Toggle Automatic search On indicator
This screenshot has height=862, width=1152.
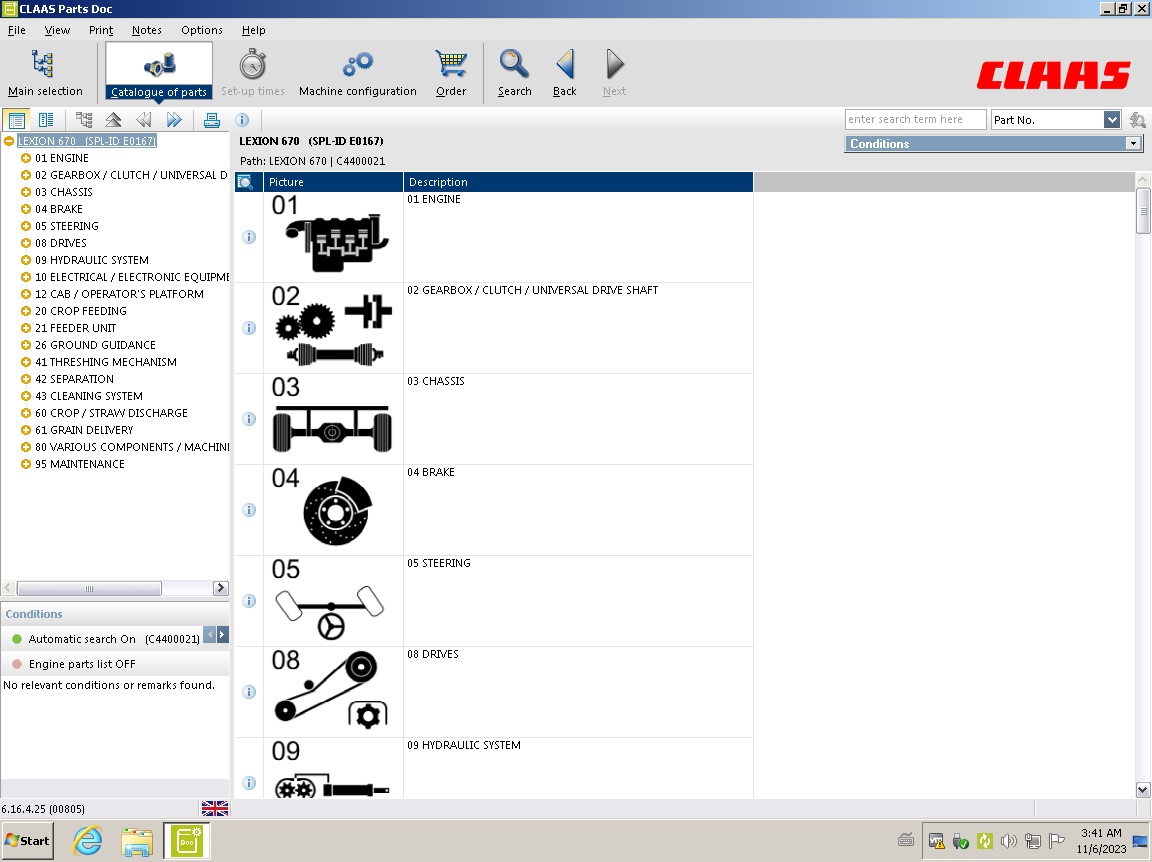[17, 639]
